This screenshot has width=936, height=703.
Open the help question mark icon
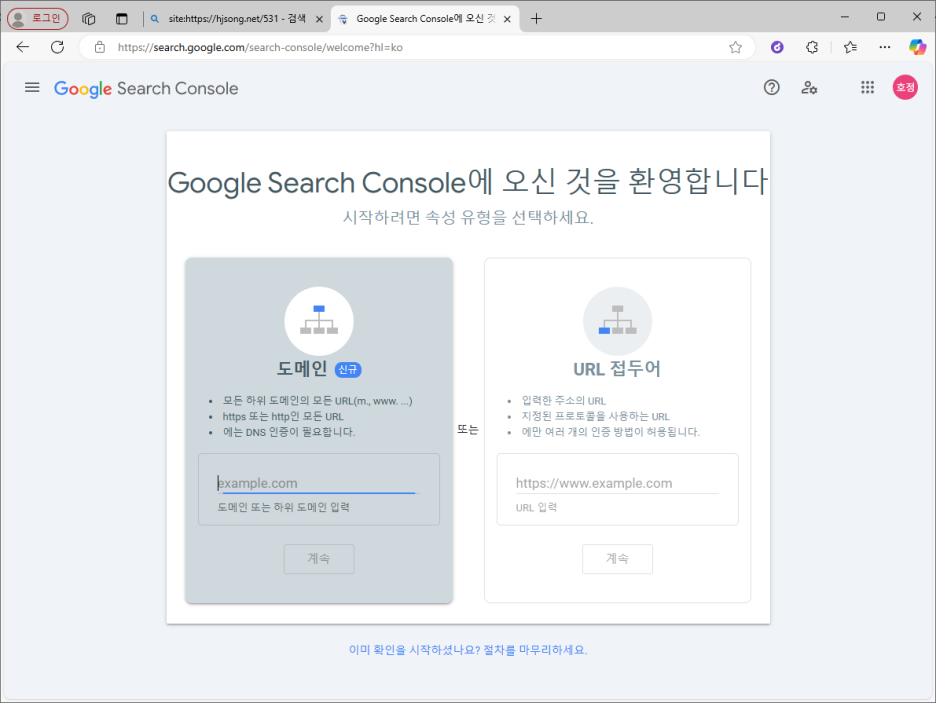(x=771, y=88)
